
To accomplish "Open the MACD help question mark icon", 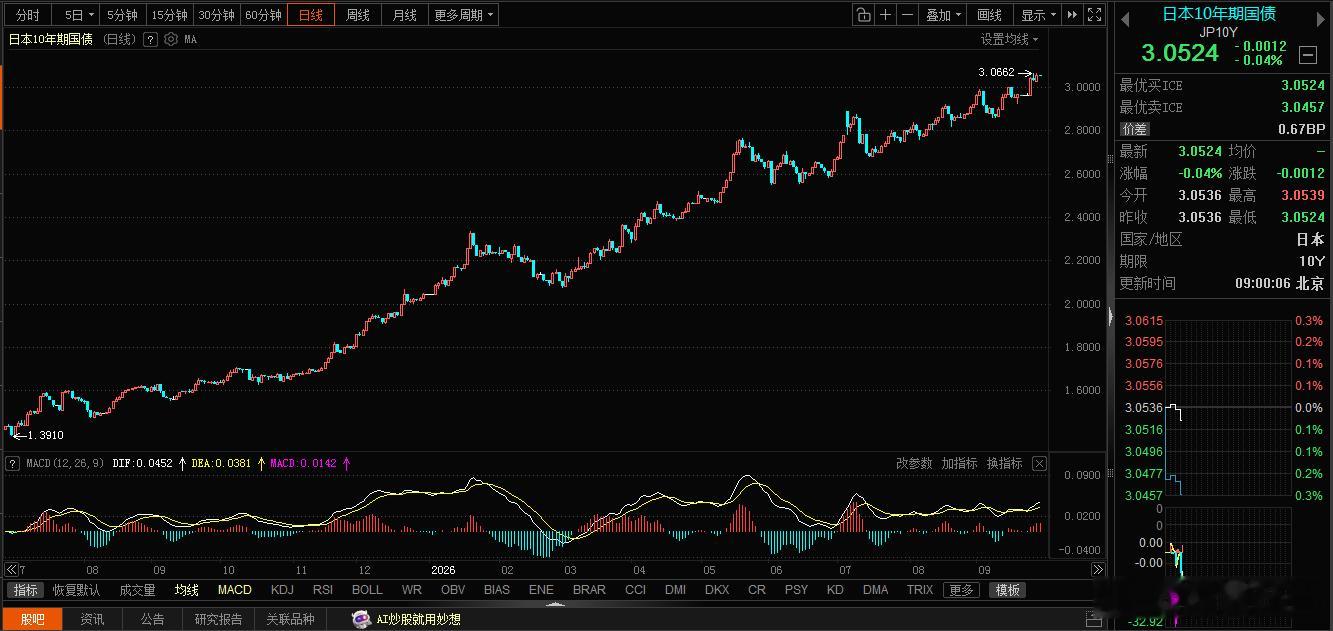I will [x=13, y=463].
